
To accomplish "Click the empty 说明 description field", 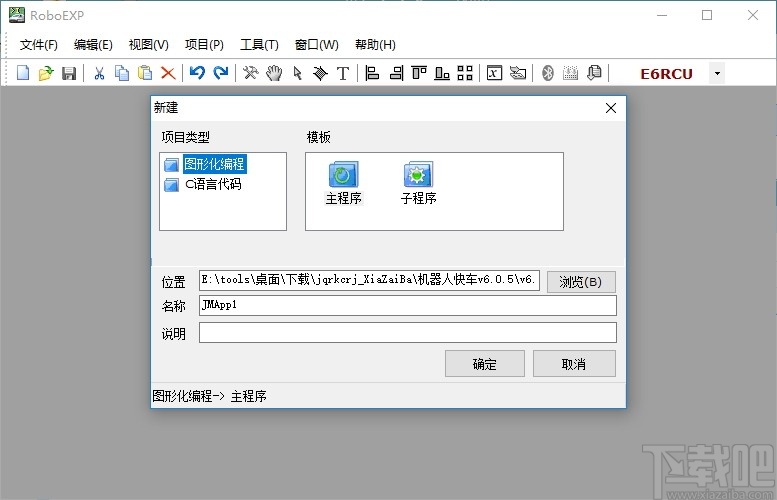I will point(408,333).
